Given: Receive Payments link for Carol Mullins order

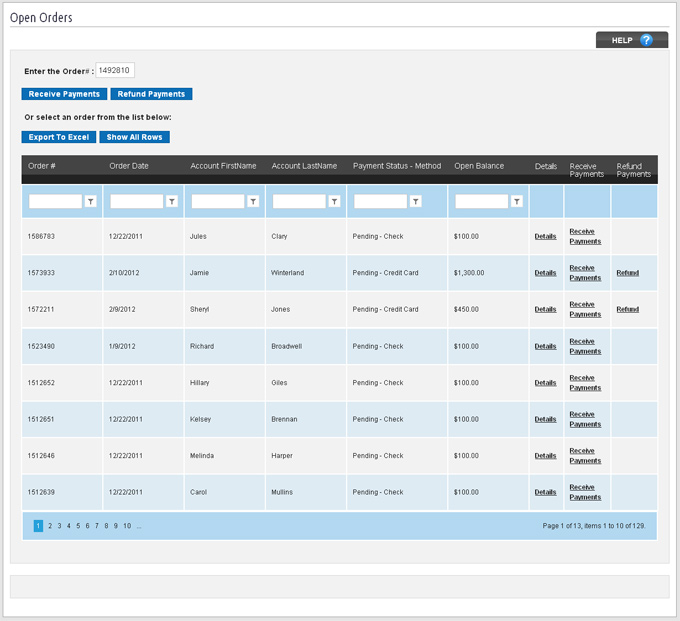Looking at the screenshot, I should pyautogui.click(x=585, y=492).
